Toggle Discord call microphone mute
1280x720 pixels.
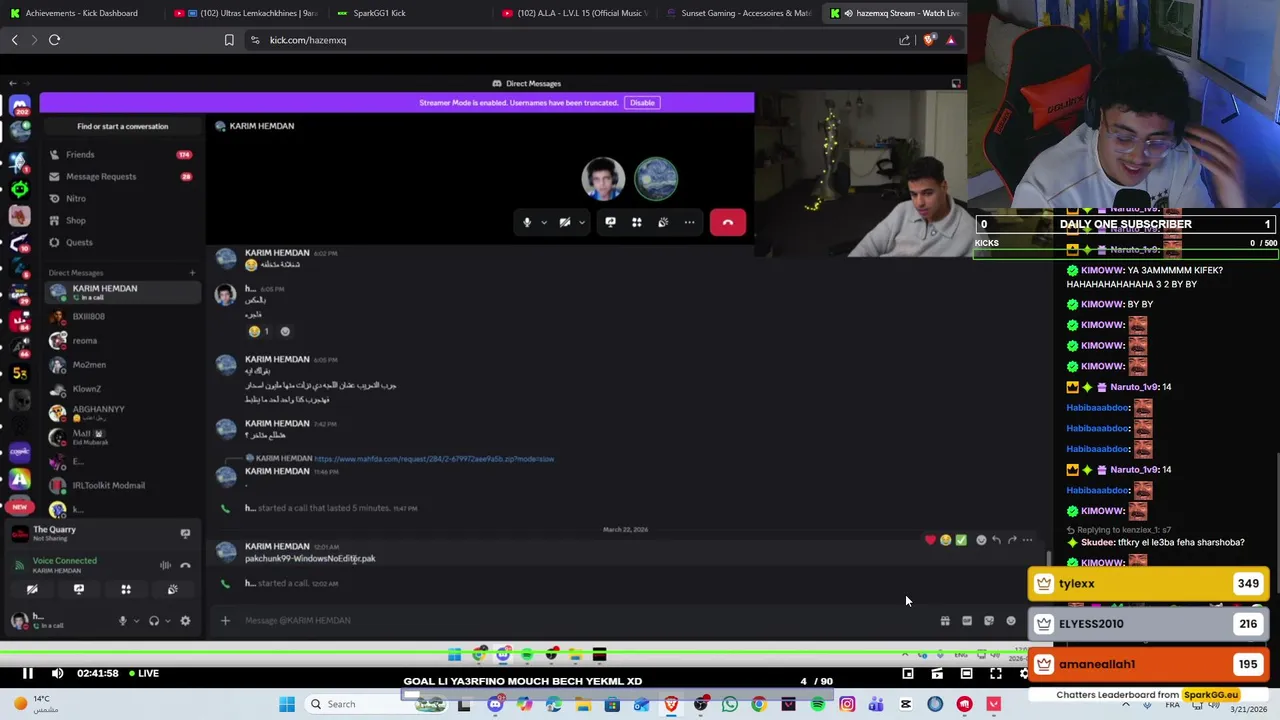pyautogui.click(x=527, y=222)
